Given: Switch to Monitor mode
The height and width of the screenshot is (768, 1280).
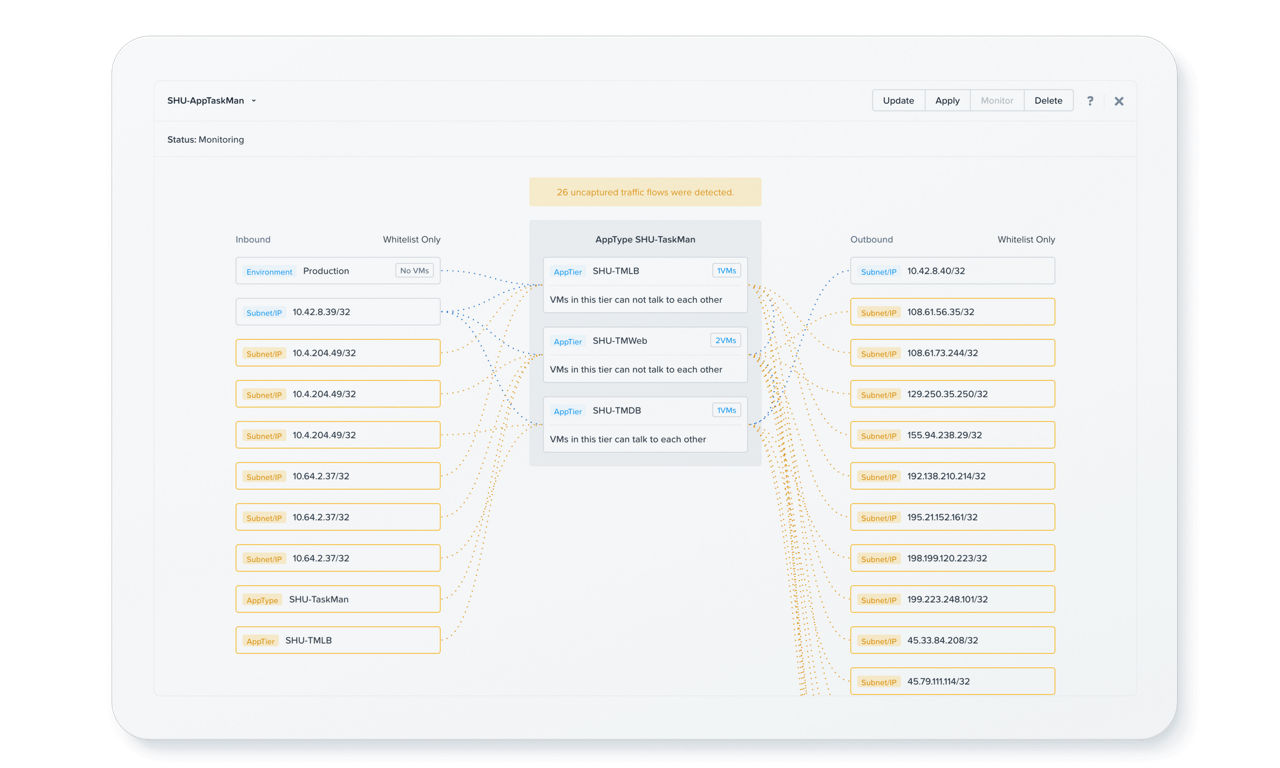Looking at the screenshot, I should [x=996, y=101].
